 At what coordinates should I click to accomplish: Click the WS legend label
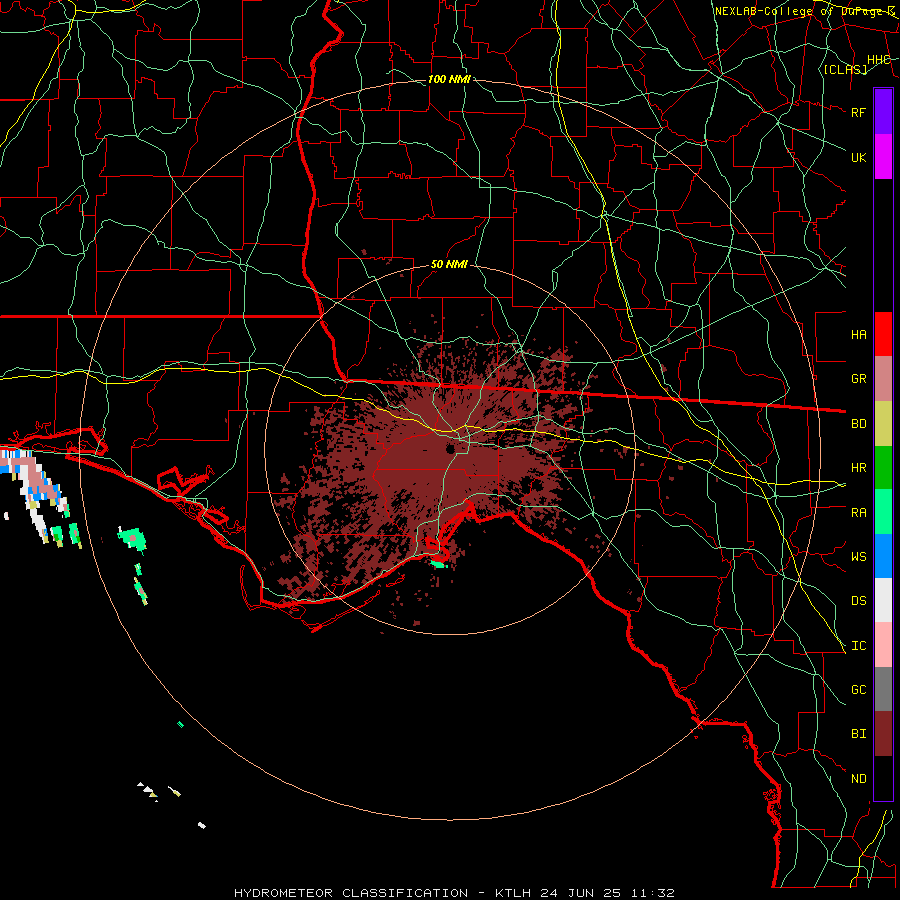tap(858, 557)
